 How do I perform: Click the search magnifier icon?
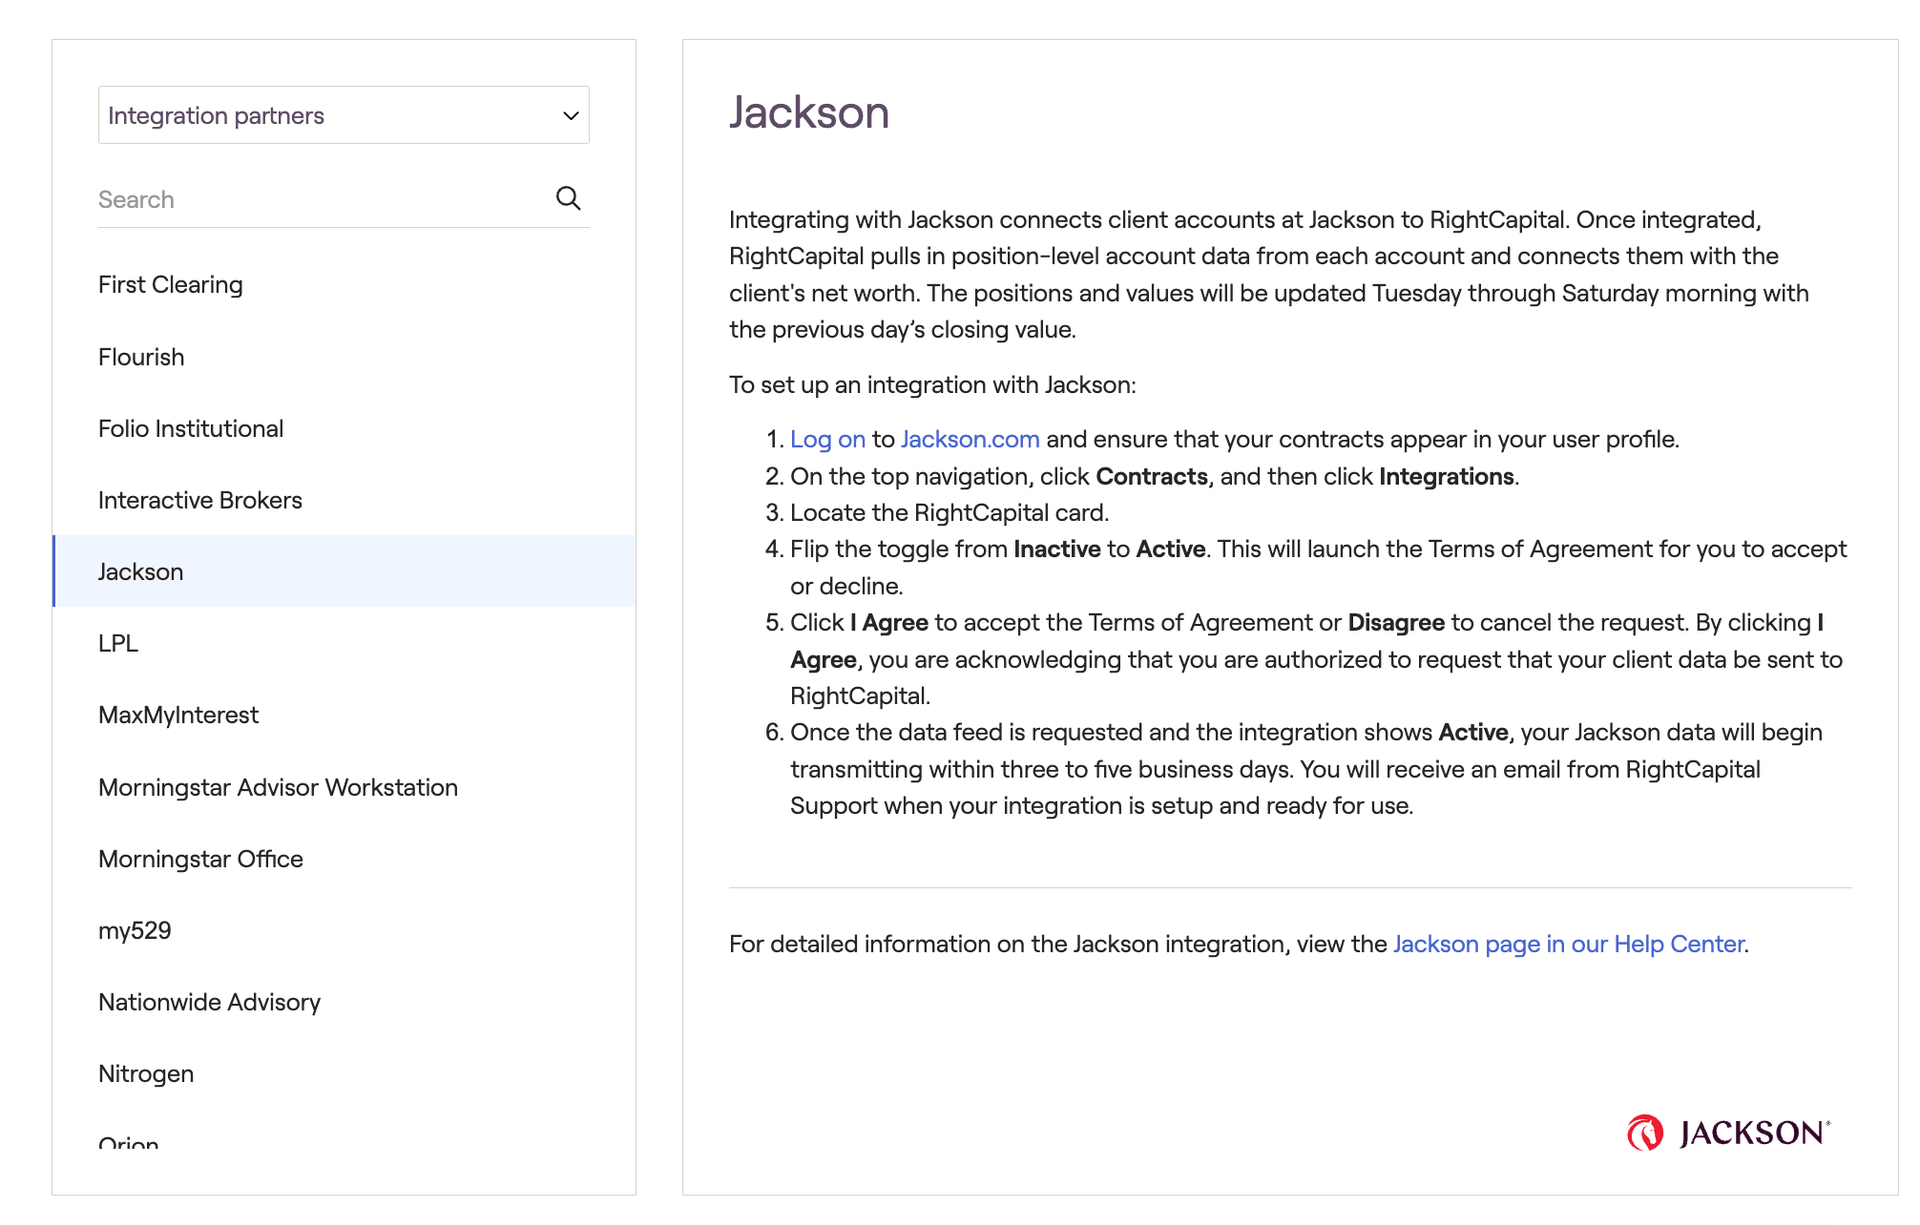point(568,198)
